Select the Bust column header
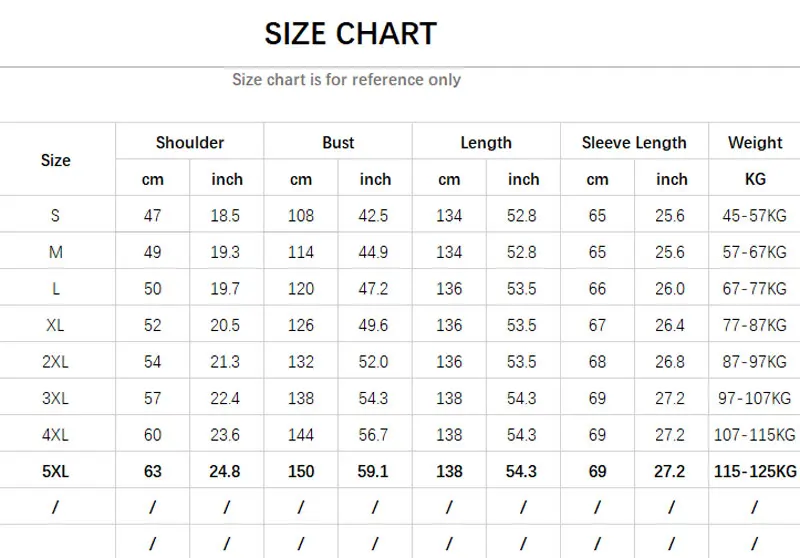Image resolution: width=800 pixels, height=558 pixels. point(338,143)
